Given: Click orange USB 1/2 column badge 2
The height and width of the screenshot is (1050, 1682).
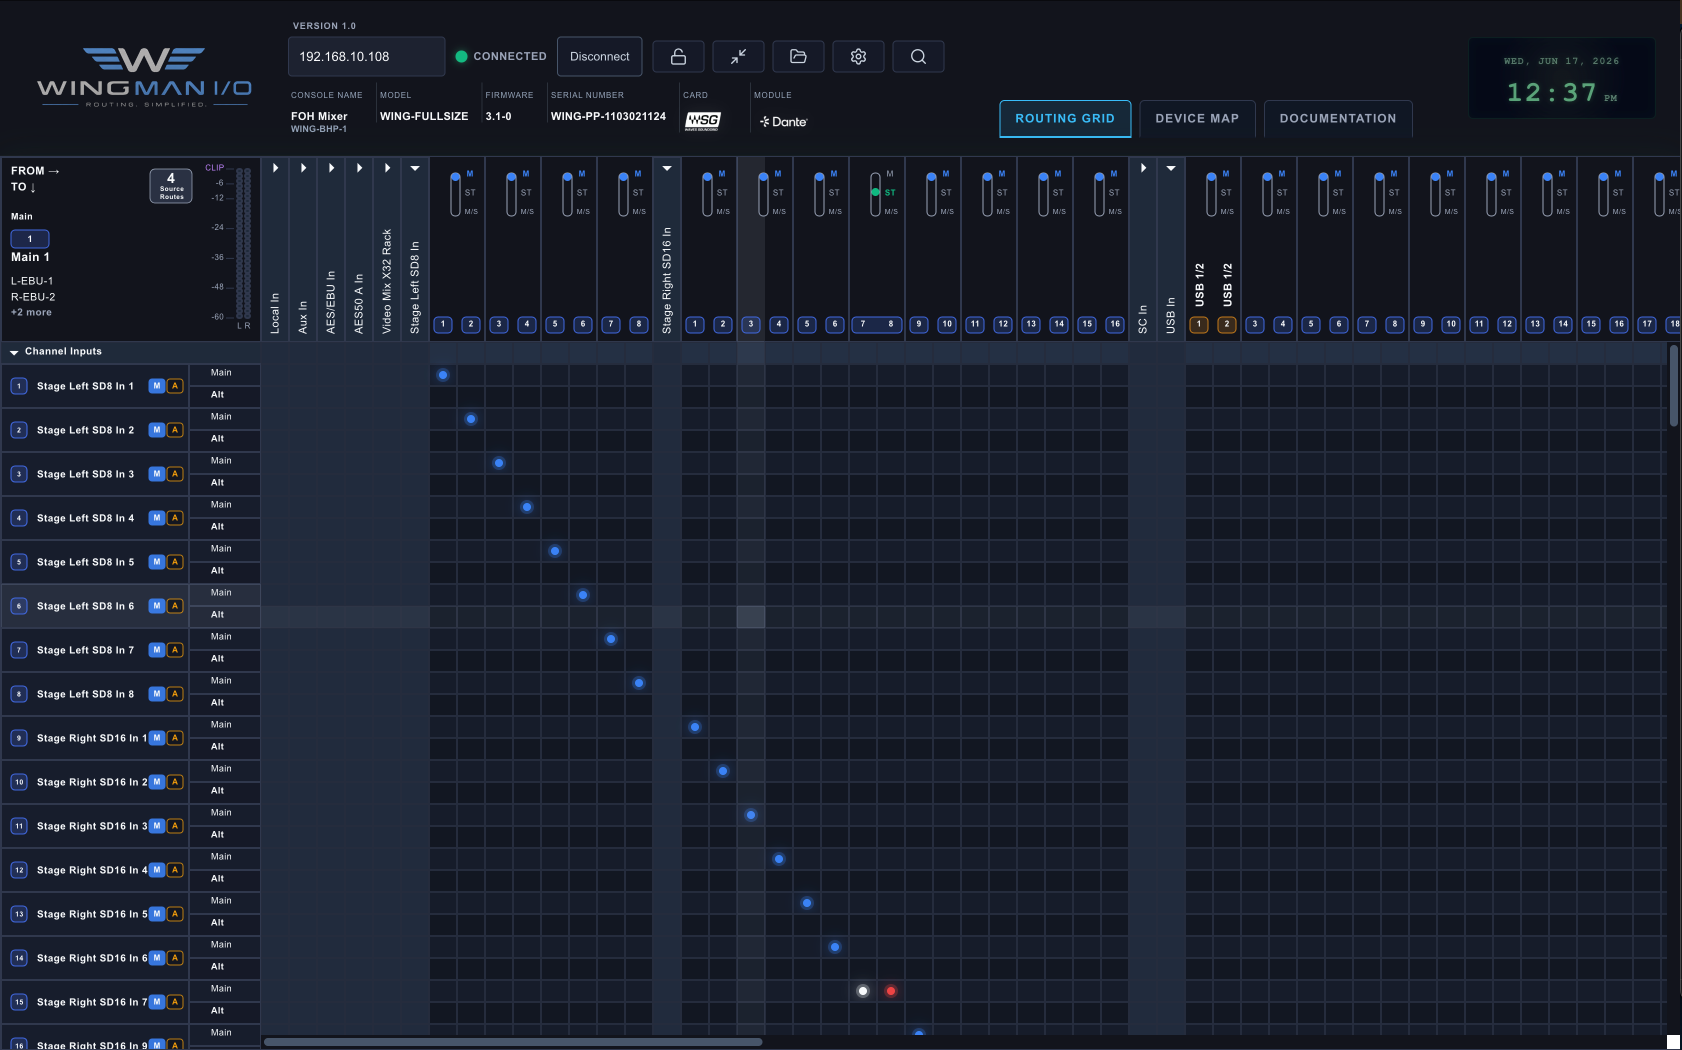Looking at the screenshot, I should point(1227,324).
